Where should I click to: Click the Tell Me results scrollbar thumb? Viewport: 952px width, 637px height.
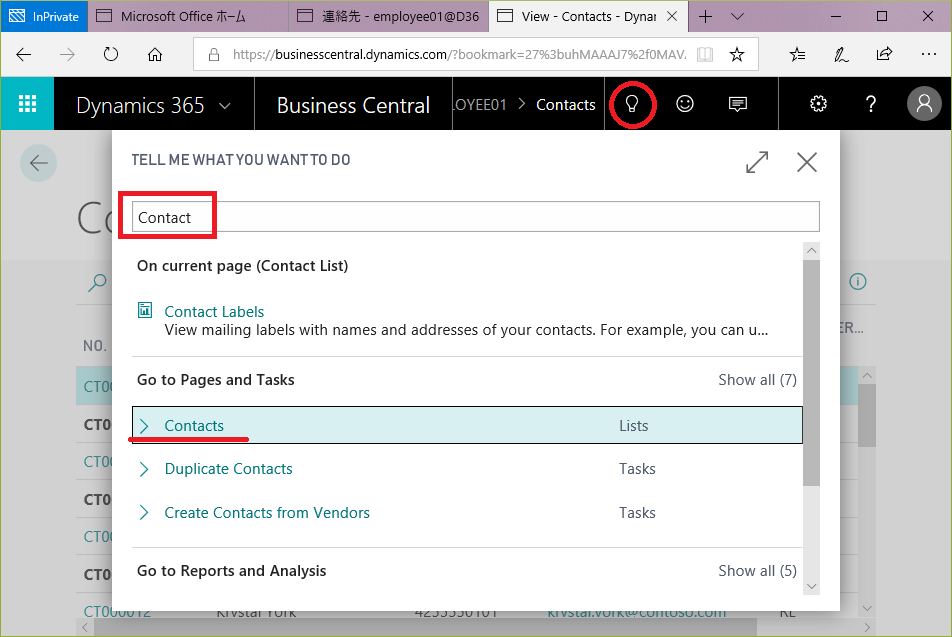811,372
